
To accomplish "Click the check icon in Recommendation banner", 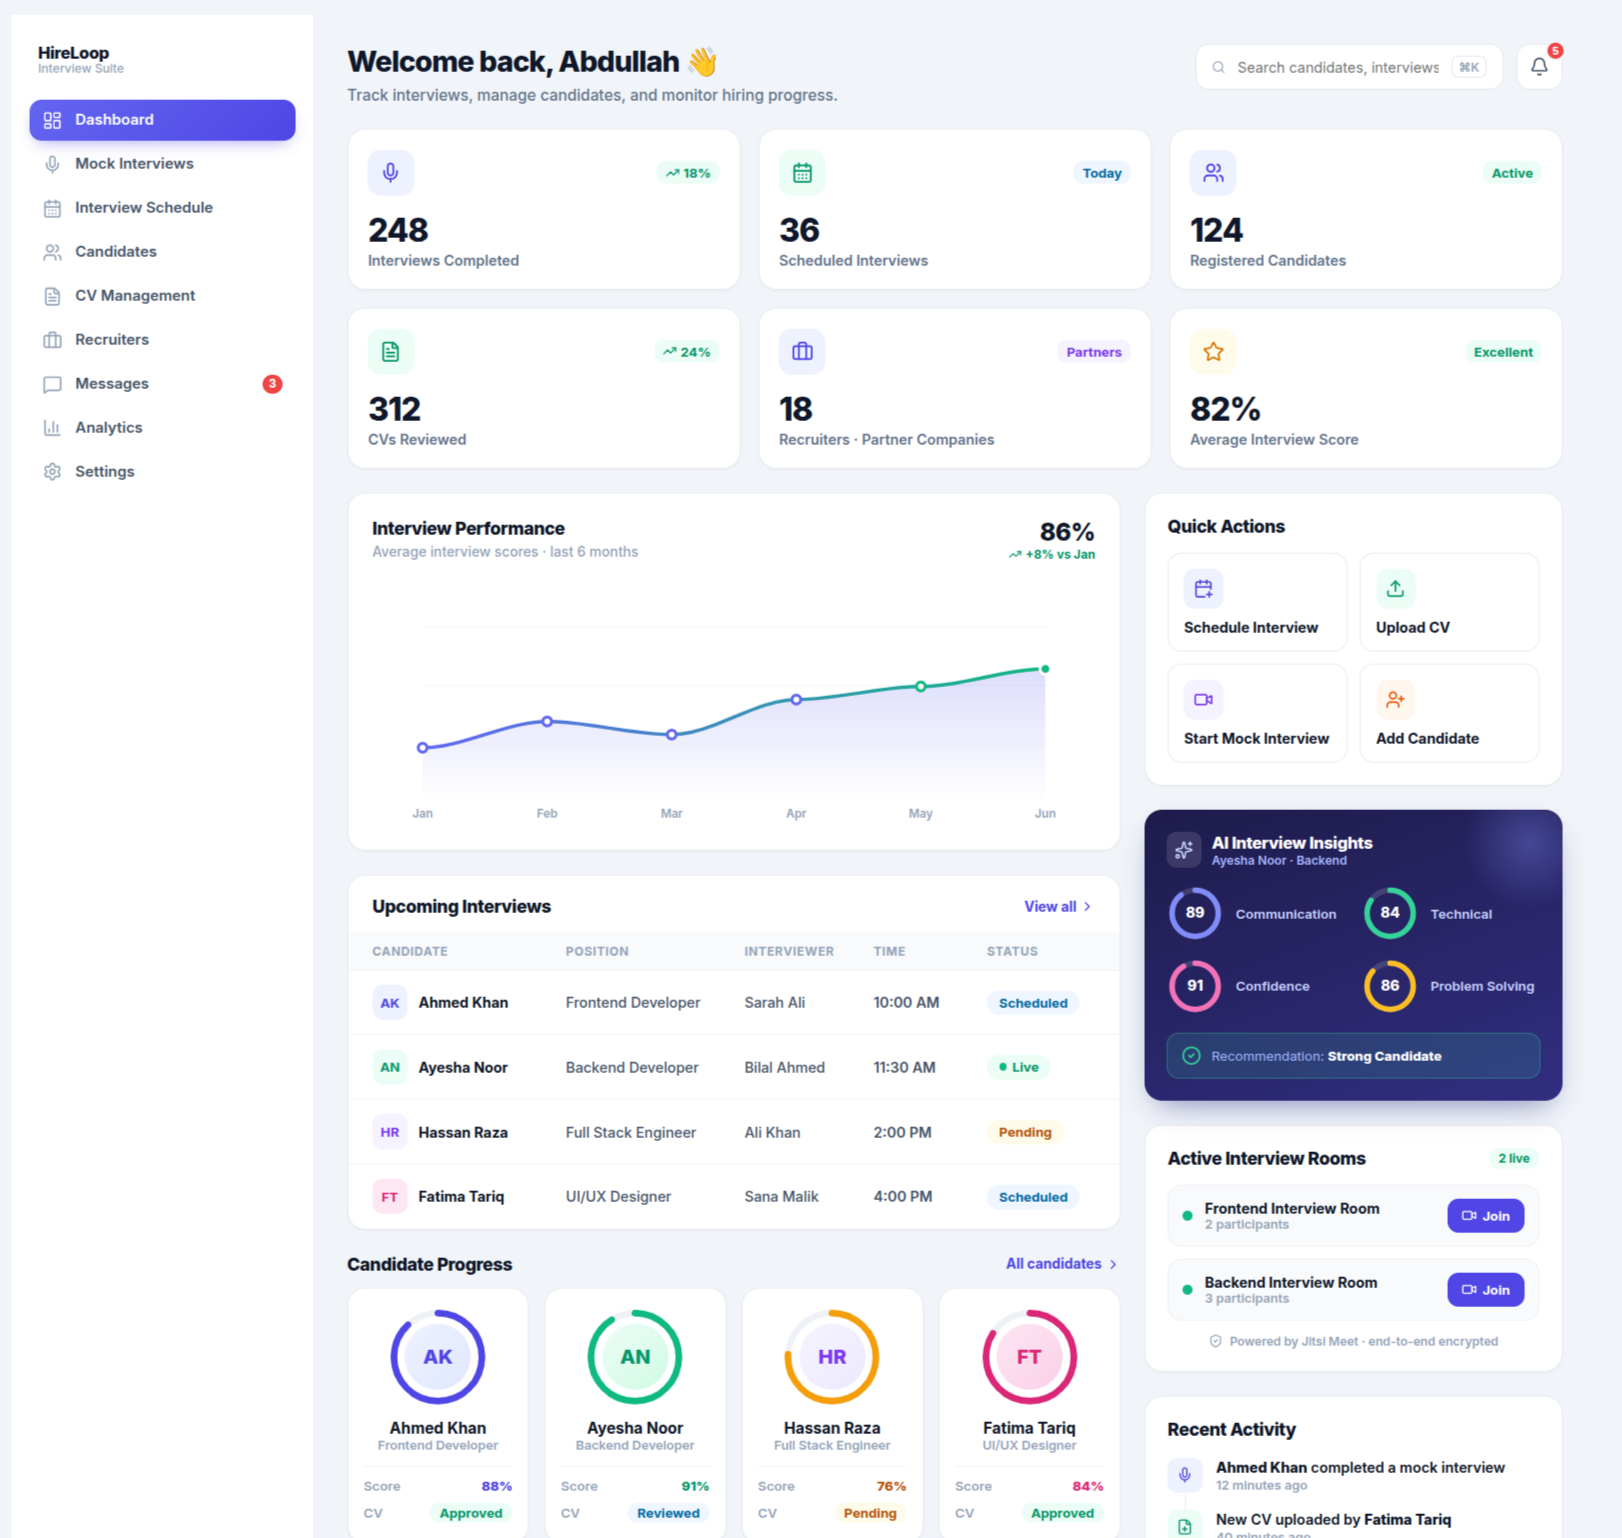I will [1191, 1056].
